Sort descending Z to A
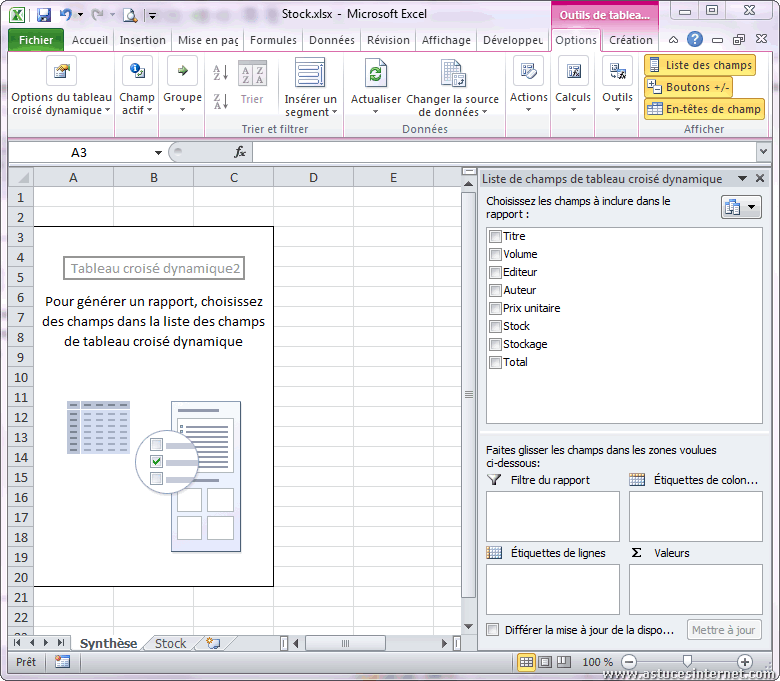 pyautogui.click(x=220, y=101)
